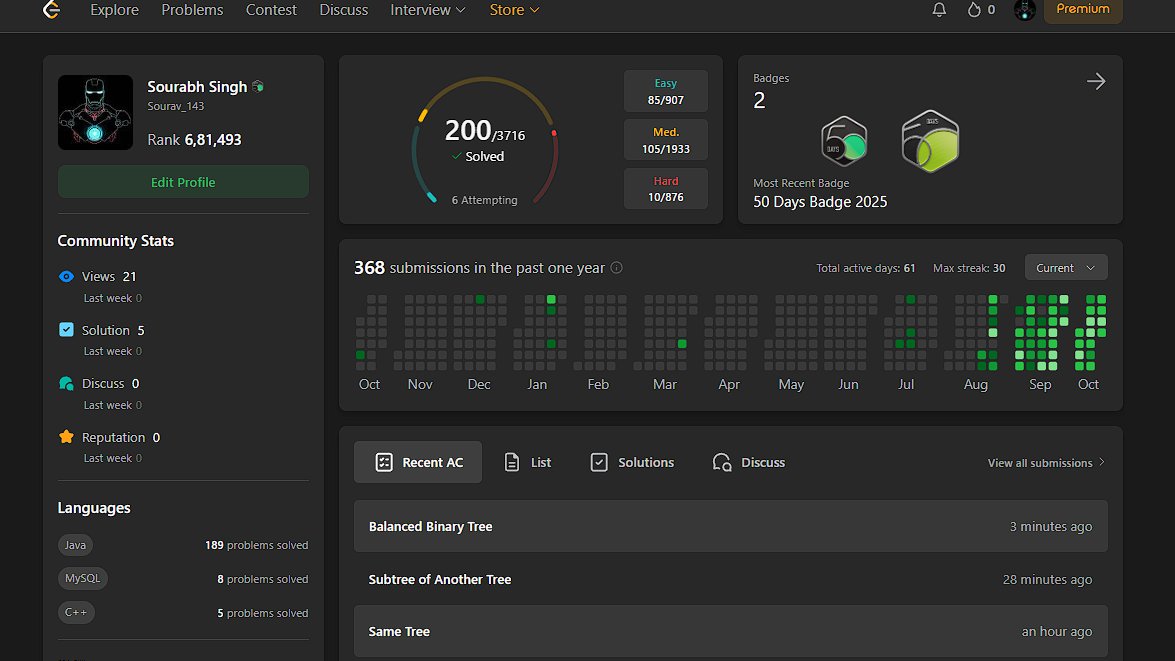Click the Community Stats heading

coord(115,241)
